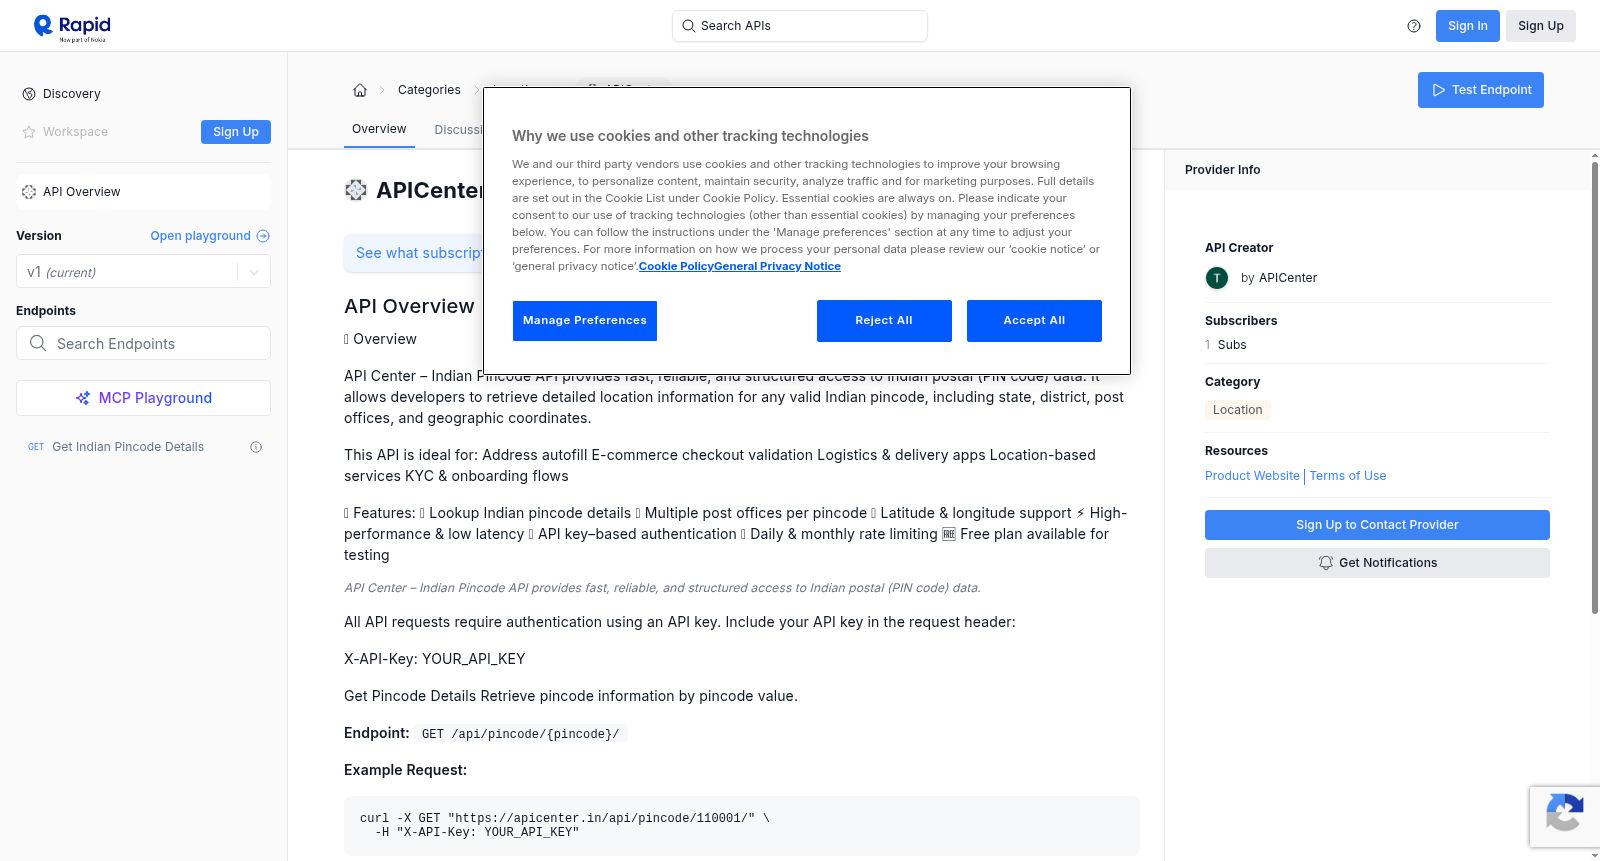Click the GET /api/pincode/{pincode}/ endpoint code
Image resolution: width=1600 pixels, height=861 pixels.
point(521,734)
